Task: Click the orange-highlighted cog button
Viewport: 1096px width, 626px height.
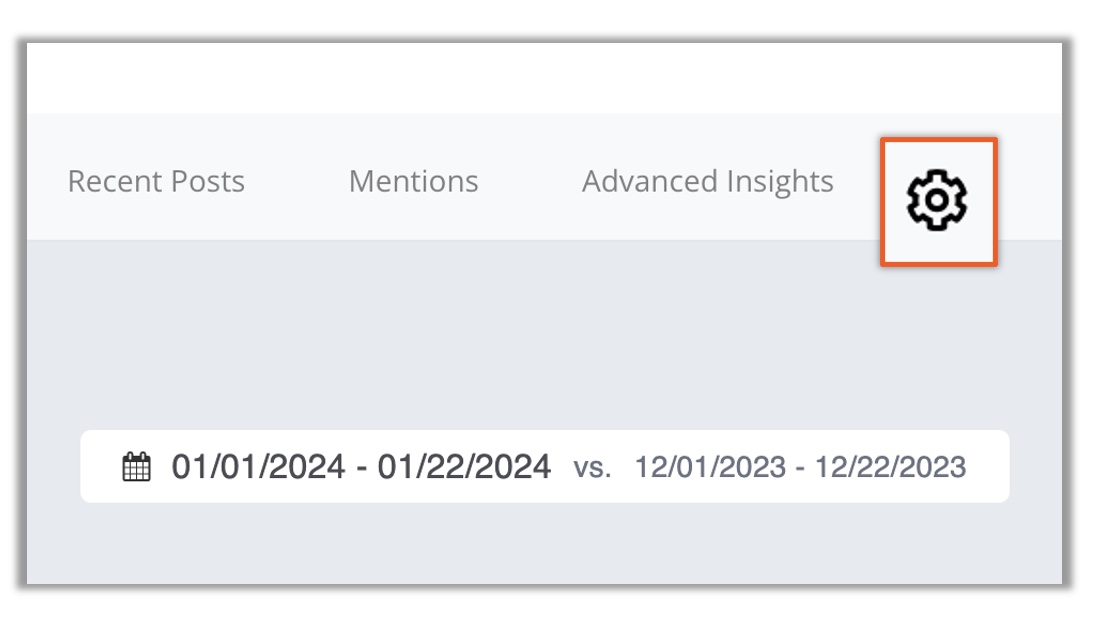Action: (937, 202)
